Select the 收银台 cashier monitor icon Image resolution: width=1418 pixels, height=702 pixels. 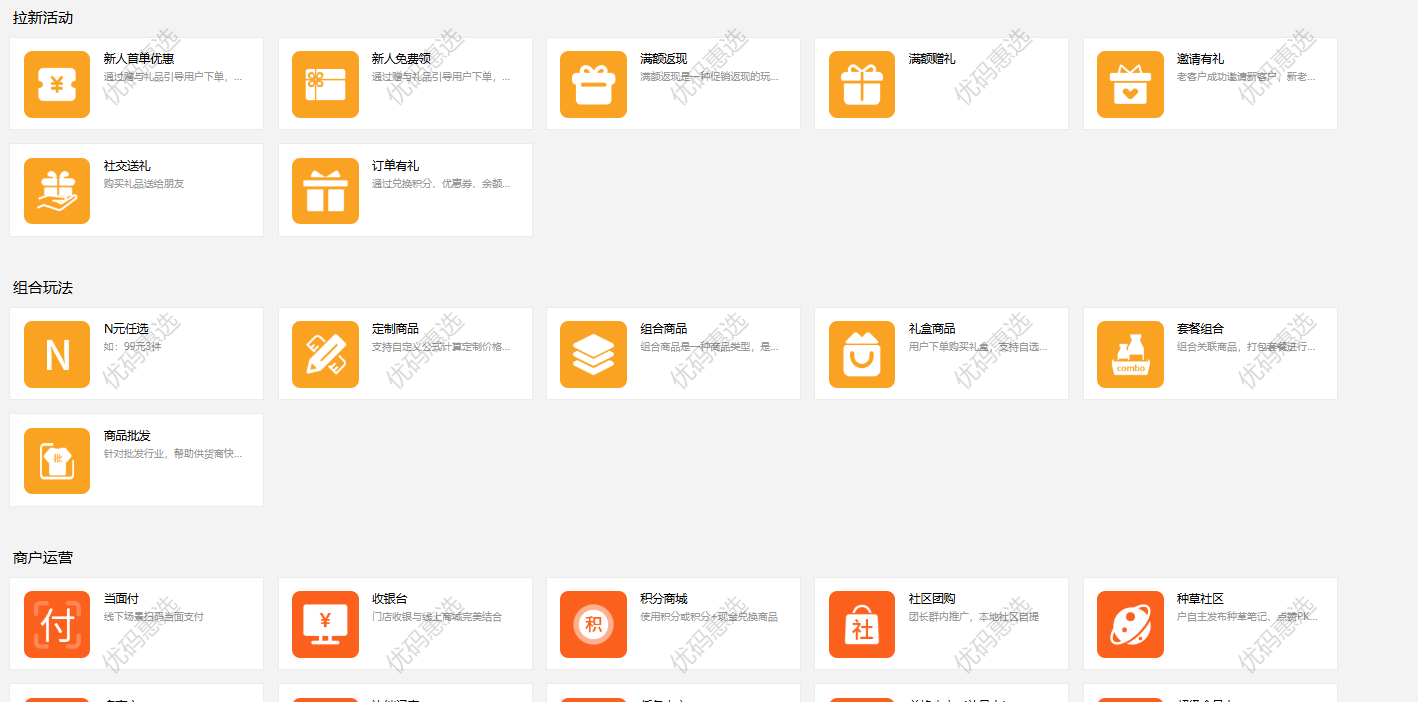325,624
